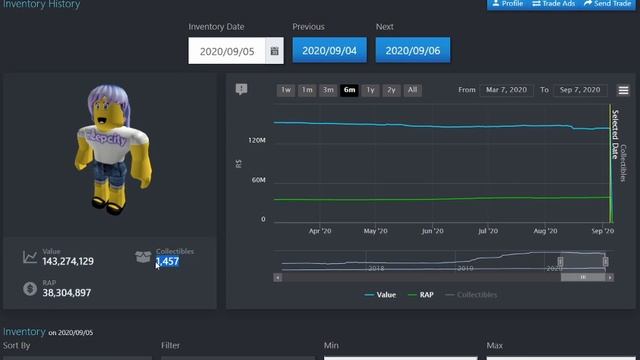Select the 1y chart range
Screen dimensions: 640x360
click(x=370, y=90)
